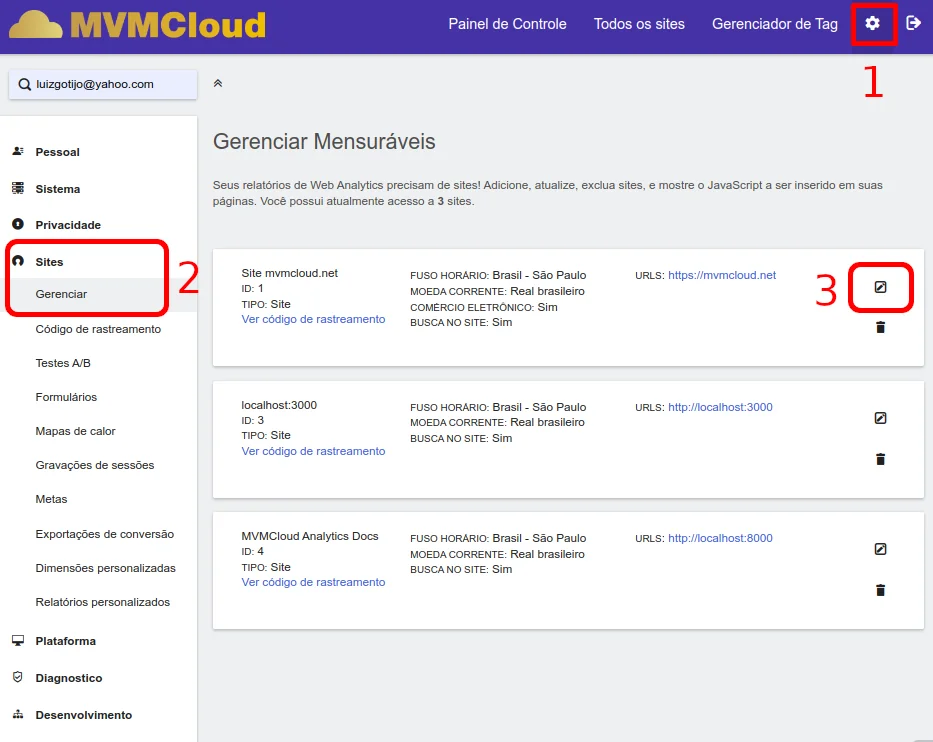Edit the MVMCloud Analytics Docs site
The width and height of the screenshot is (933, 742).
pyautogui.click(x=880, y=549)
